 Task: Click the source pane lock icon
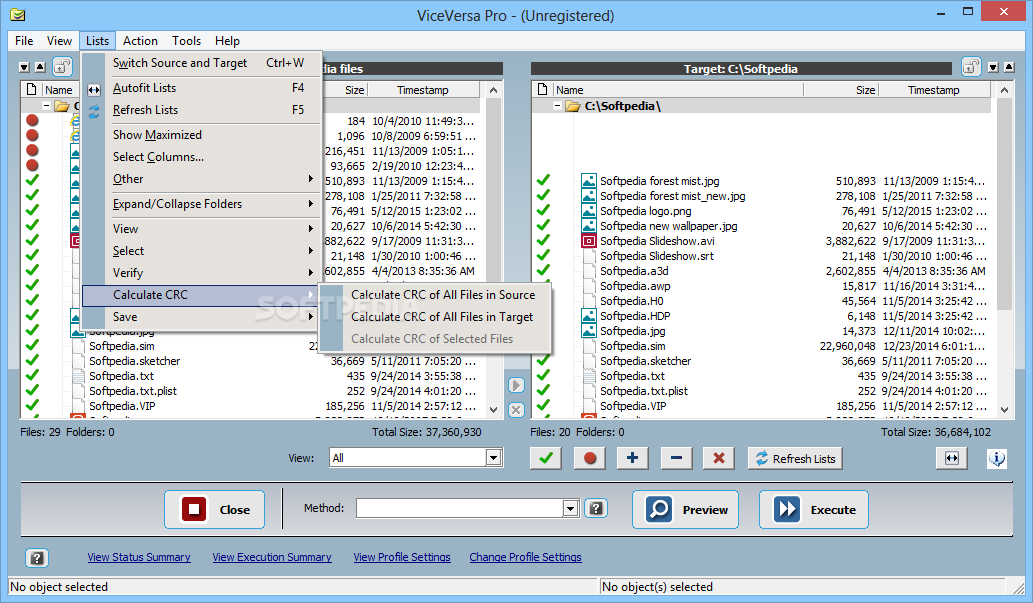pos(62,67)
